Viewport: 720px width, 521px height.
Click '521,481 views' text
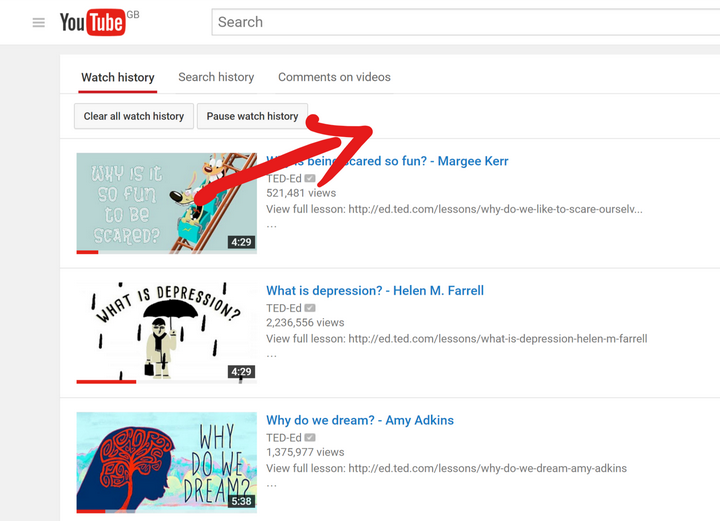[x=301, y=193]
